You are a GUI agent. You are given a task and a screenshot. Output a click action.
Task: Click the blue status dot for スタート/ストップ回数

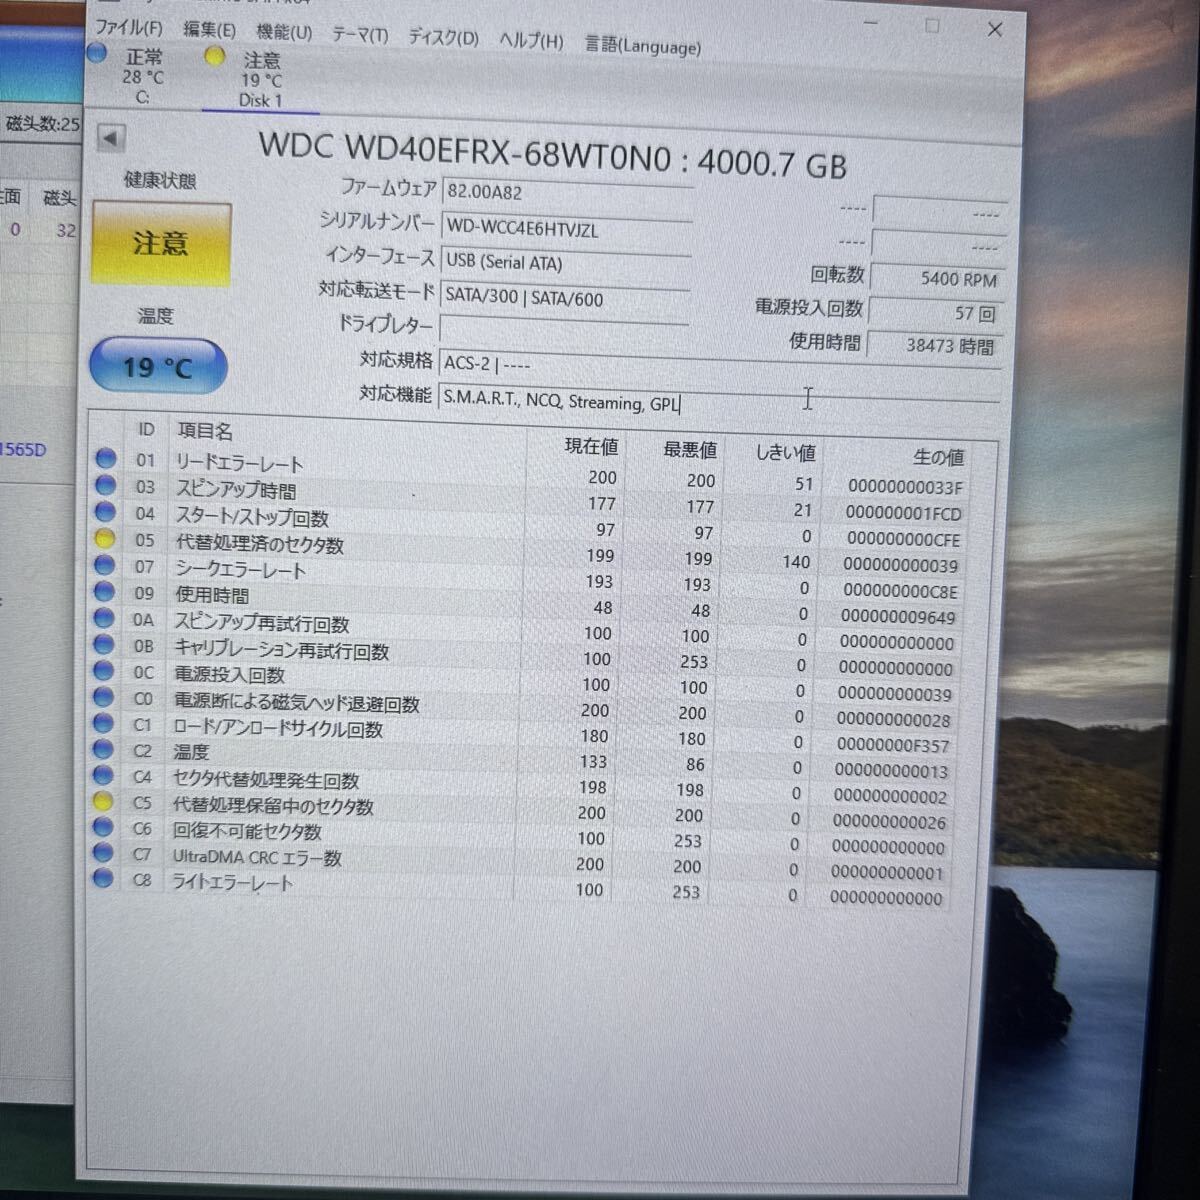[x=105, y=512]
